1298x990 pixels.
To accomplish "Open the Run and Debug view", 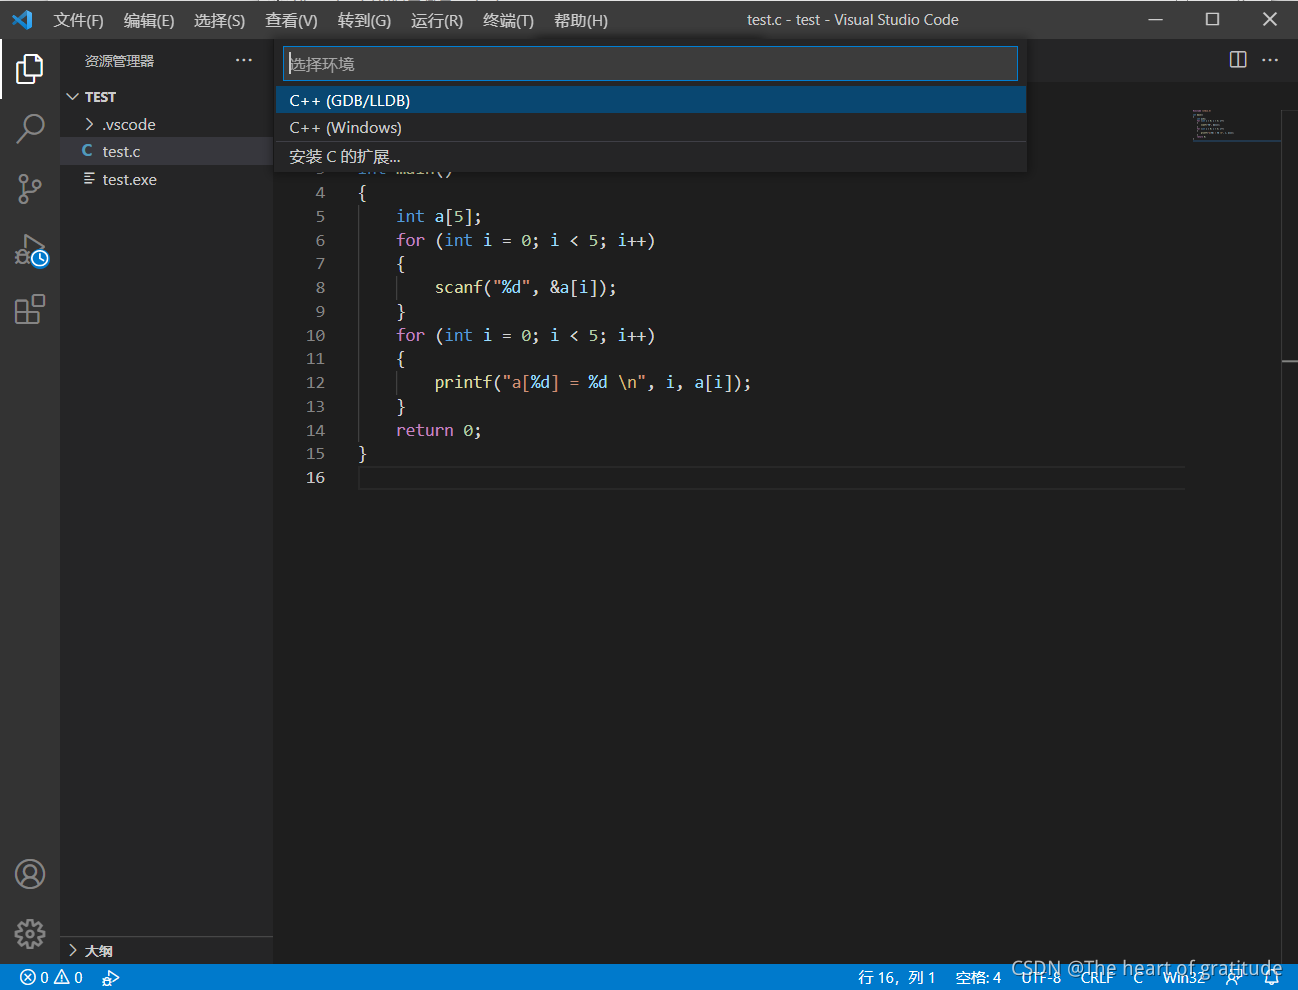I will click(x=30, y=250).
